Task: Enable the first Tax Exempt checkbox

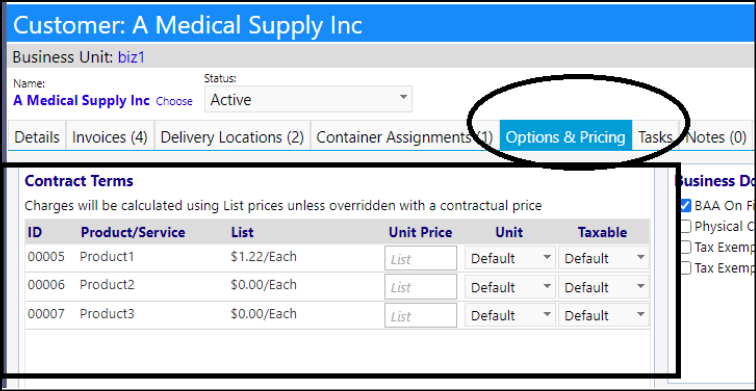Action: [685, 247]
